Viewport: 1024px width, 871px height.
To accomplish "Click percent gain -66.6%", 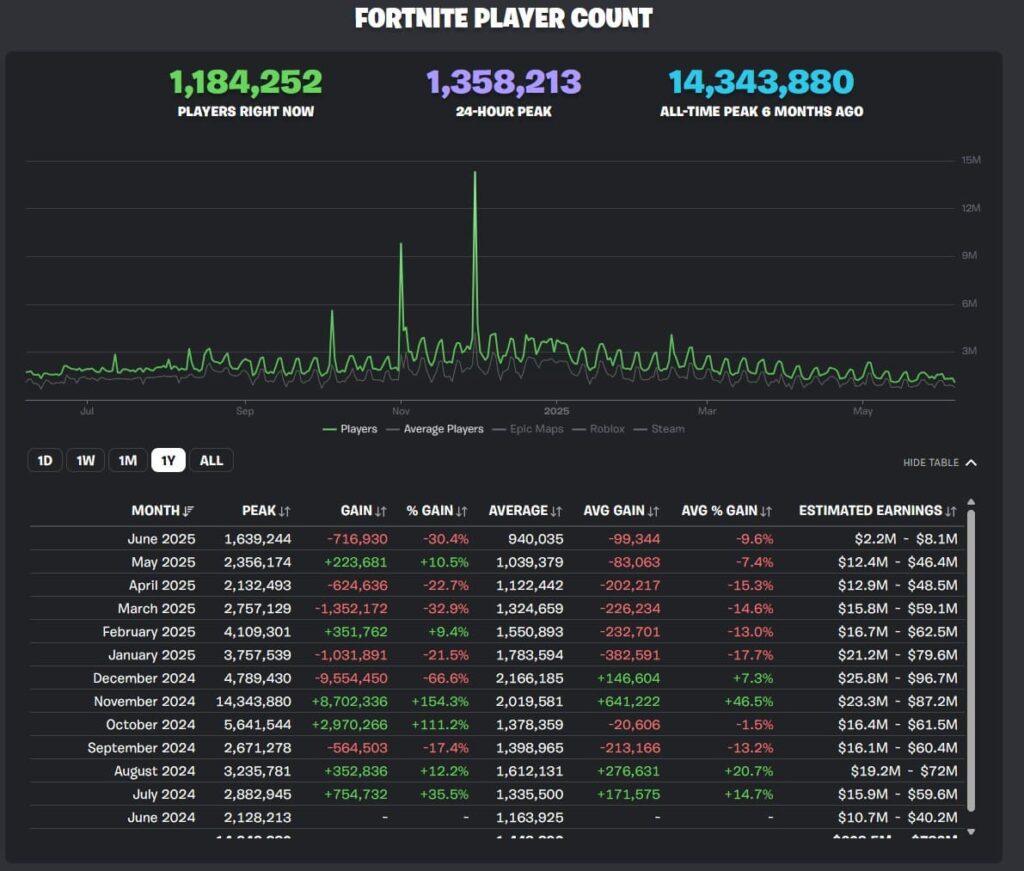I will click(446, 678).
